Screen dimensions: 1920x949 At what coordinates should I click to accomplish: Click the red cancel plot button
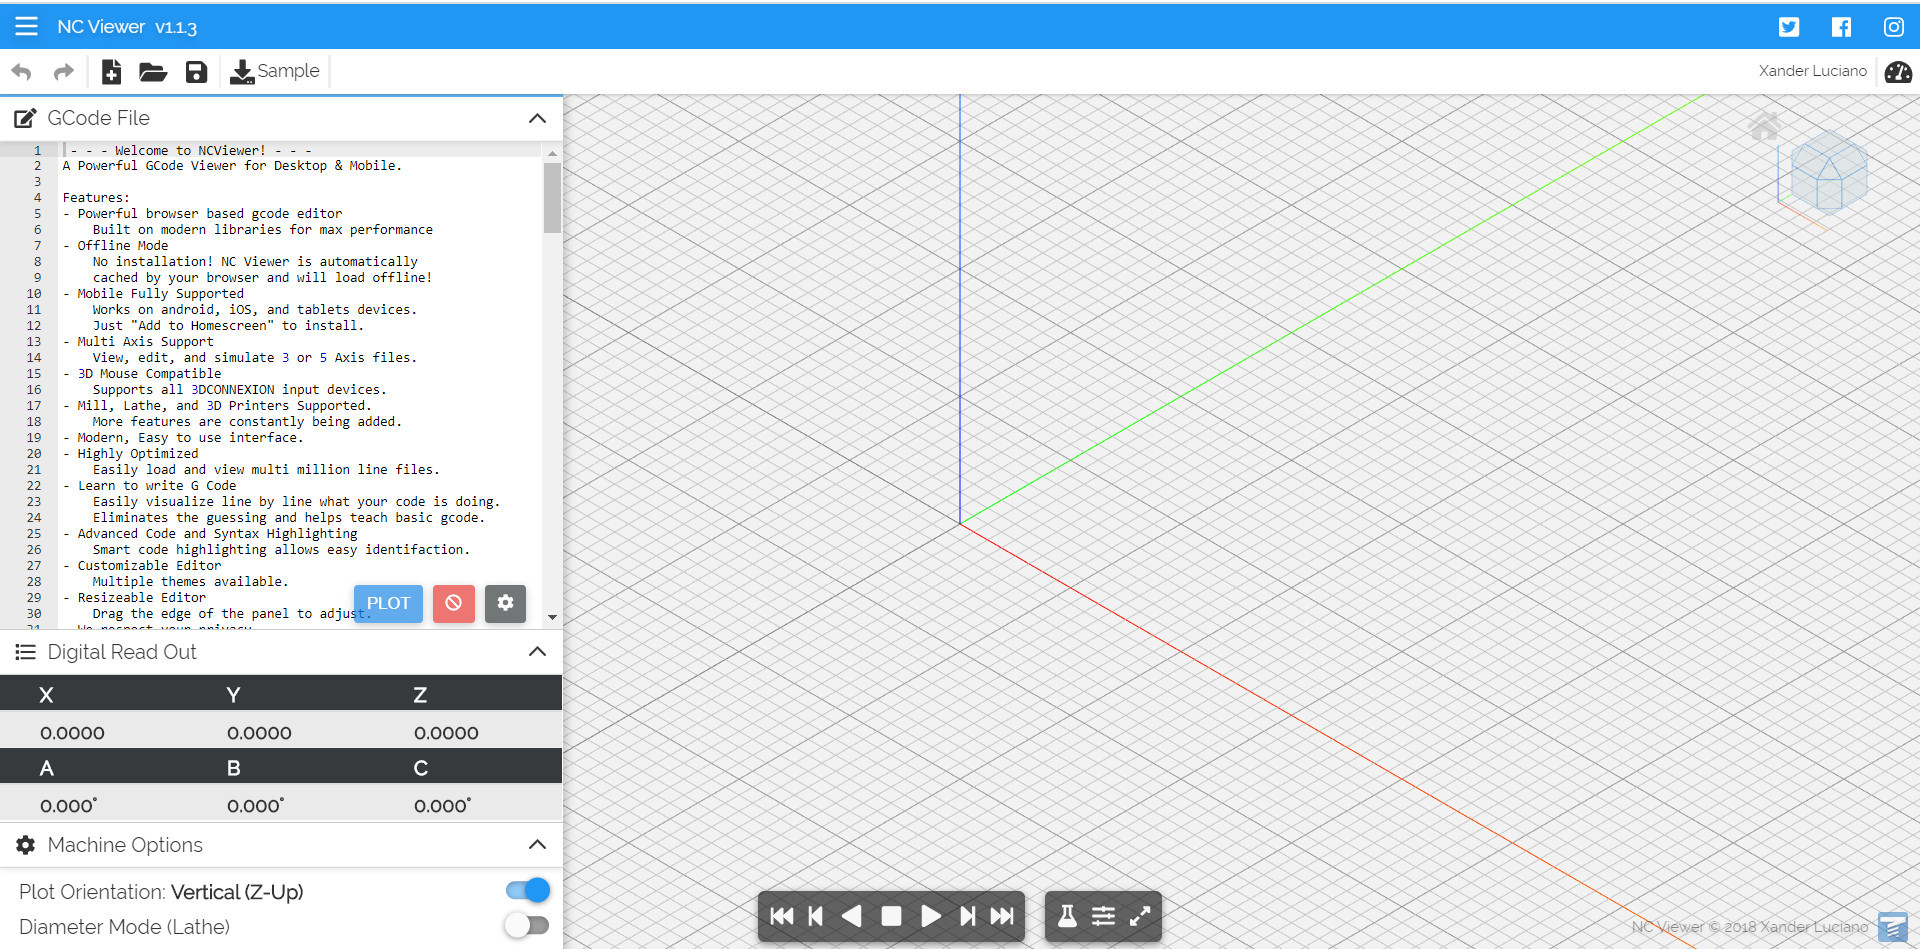453,603
